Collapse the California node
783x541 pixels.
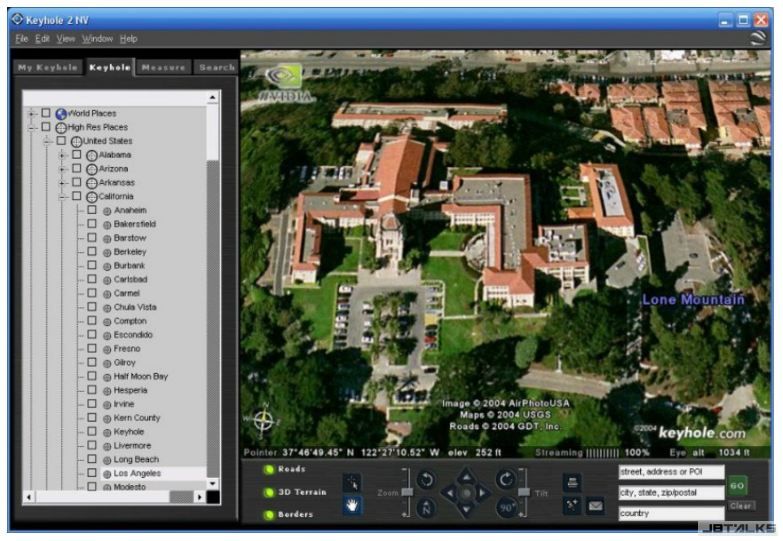pos(62,197)
